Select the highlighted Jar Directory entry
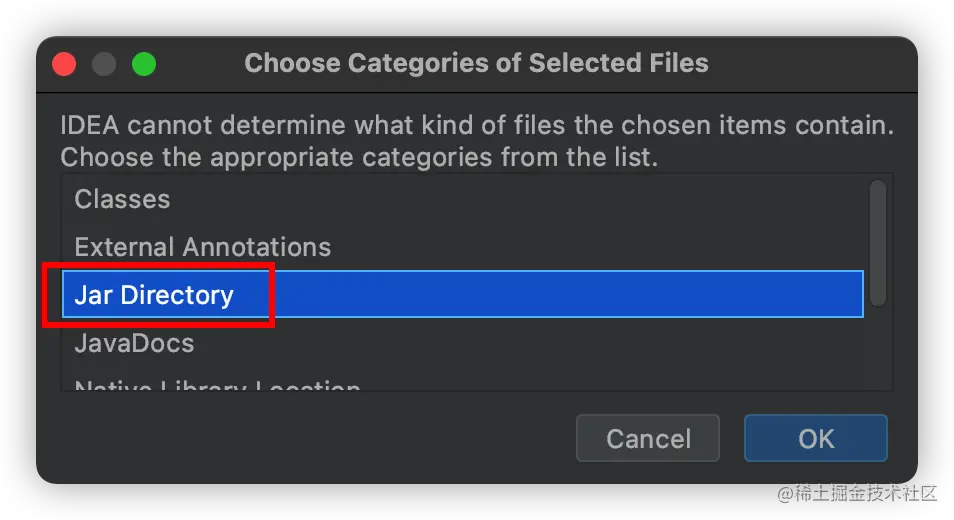 pyautogui.click(x=154, y=295)
